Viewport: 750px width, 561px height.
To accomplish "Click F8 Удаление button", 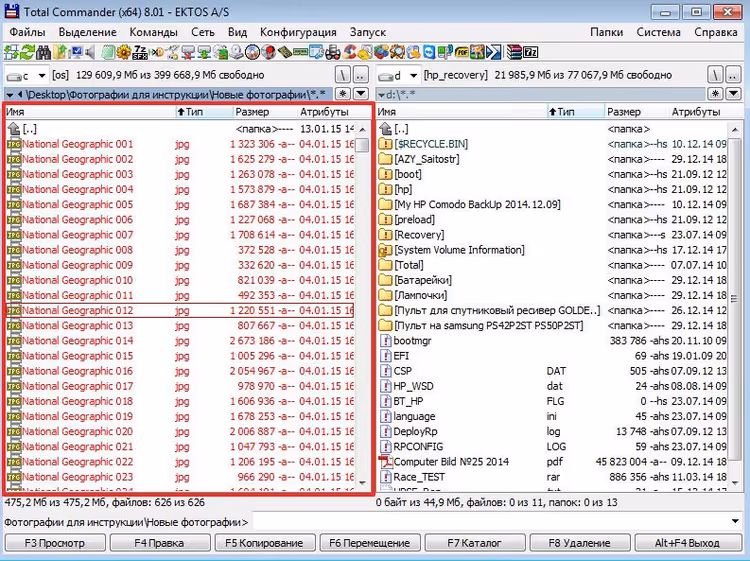I will tap(580, 543).
